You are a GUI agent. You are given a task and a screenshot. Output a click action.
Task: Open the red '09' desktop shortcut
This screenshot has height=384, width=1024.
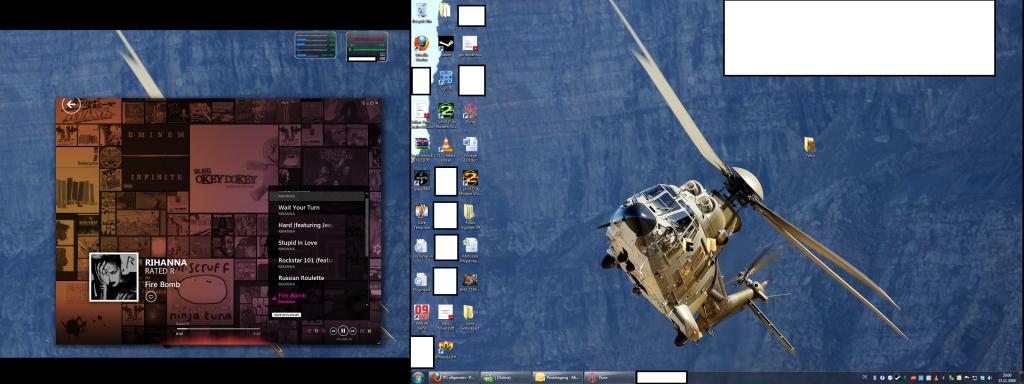pos(422,317)
